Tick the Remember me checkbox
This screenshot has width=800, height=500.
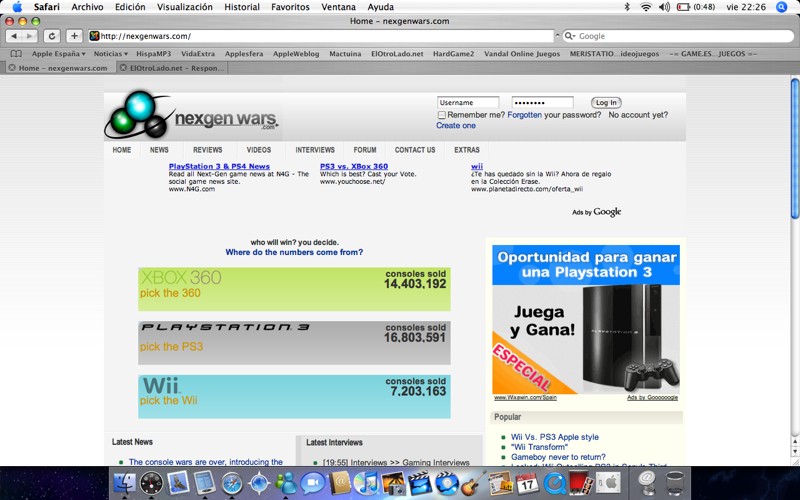442,115
